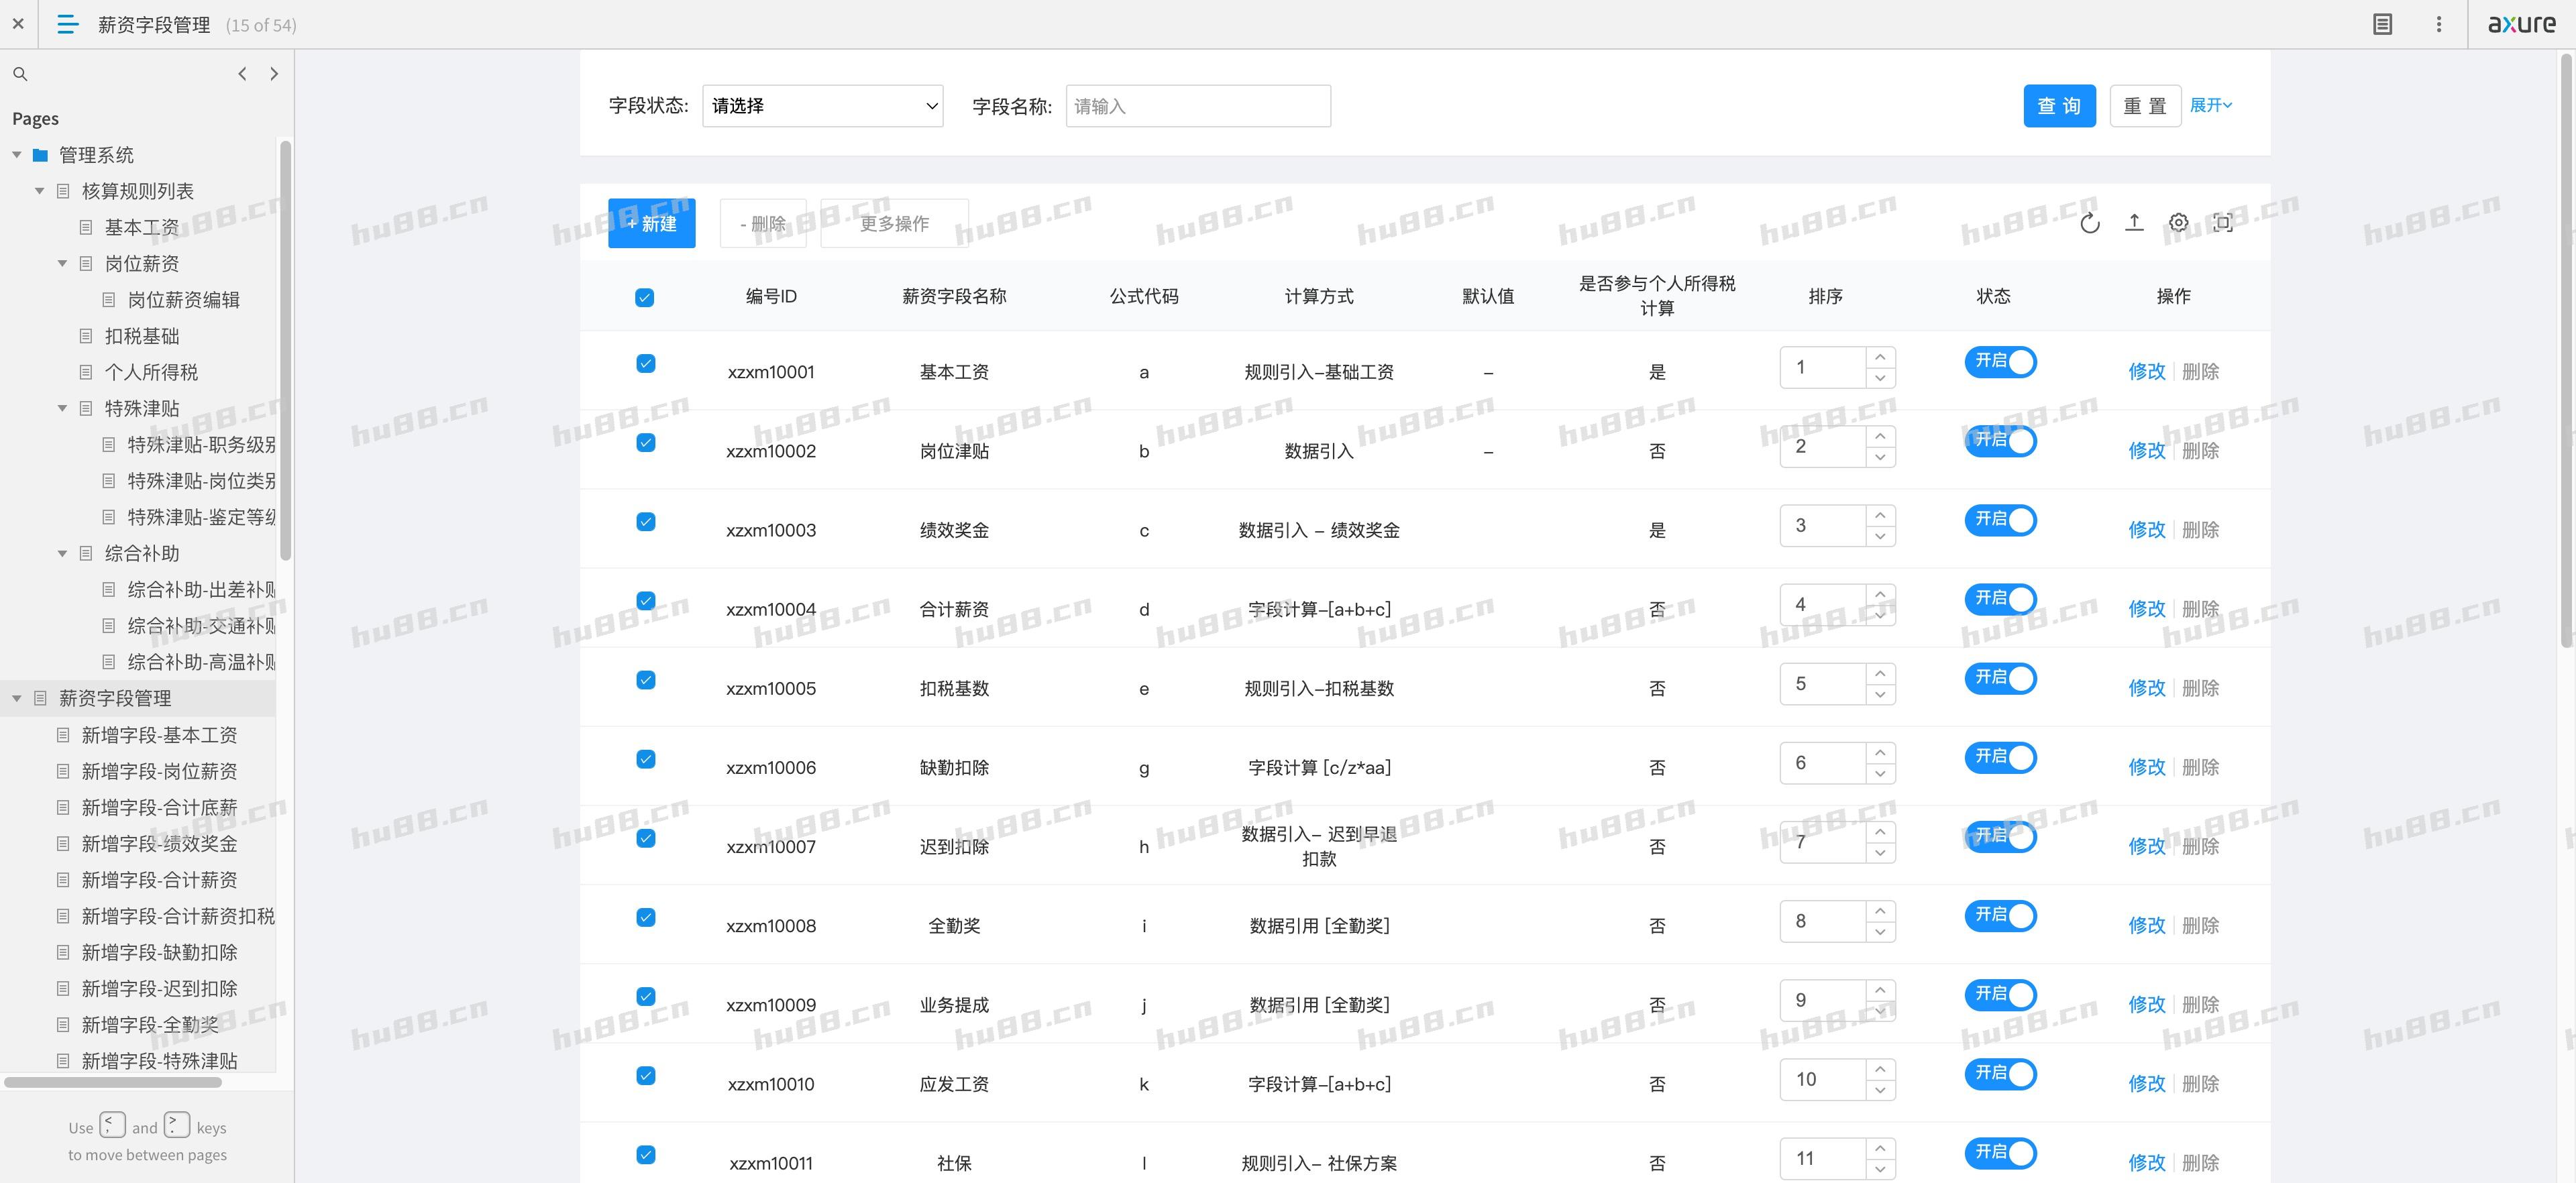2576x1183 pixels.
Task: Increase the sort value for xzxm10003 using the stepper
Action: (x=1881, y=515)
